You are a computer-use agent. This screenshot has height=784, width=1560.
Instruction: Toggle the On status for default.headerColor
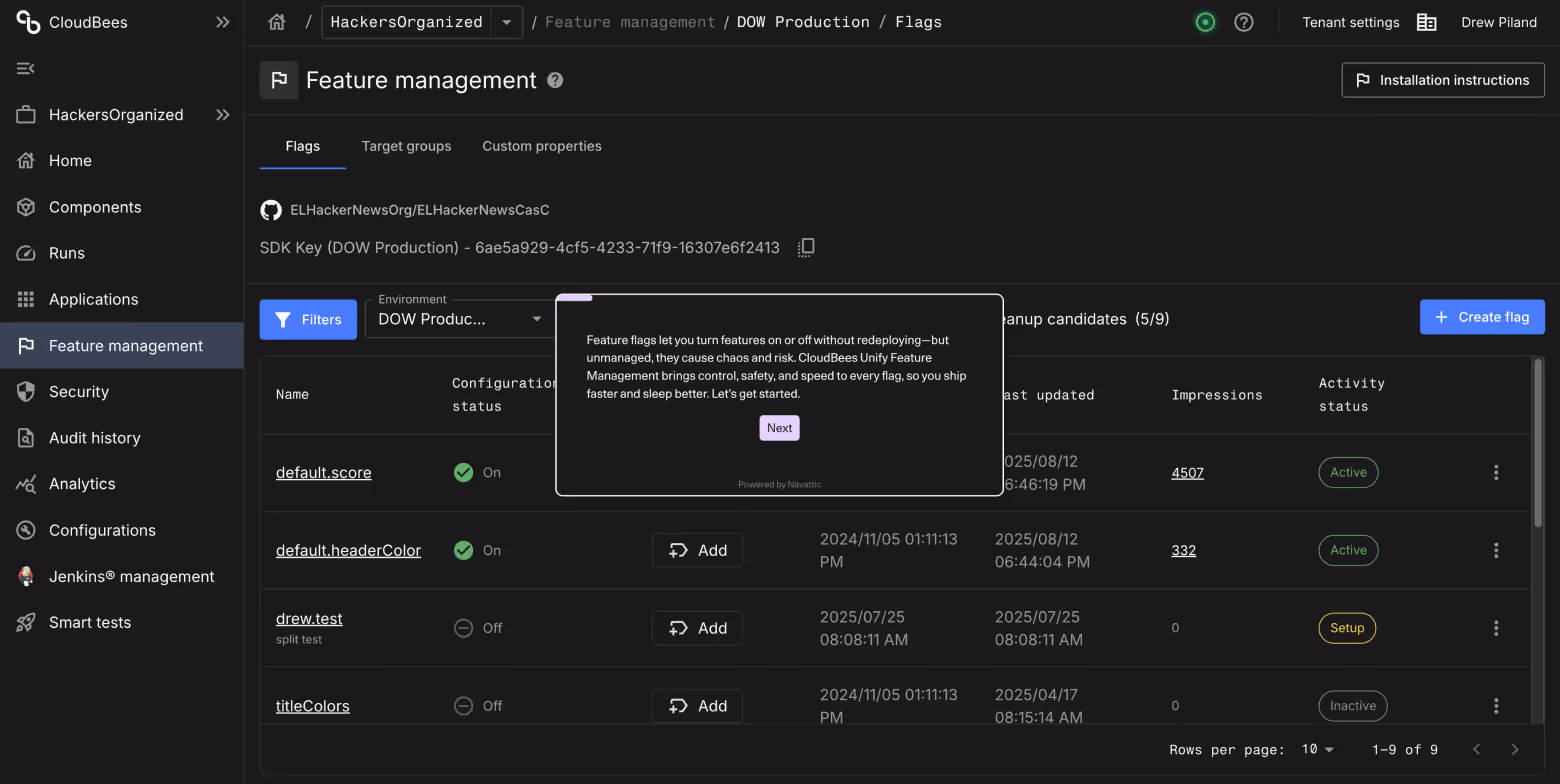(x=463, y=550)
